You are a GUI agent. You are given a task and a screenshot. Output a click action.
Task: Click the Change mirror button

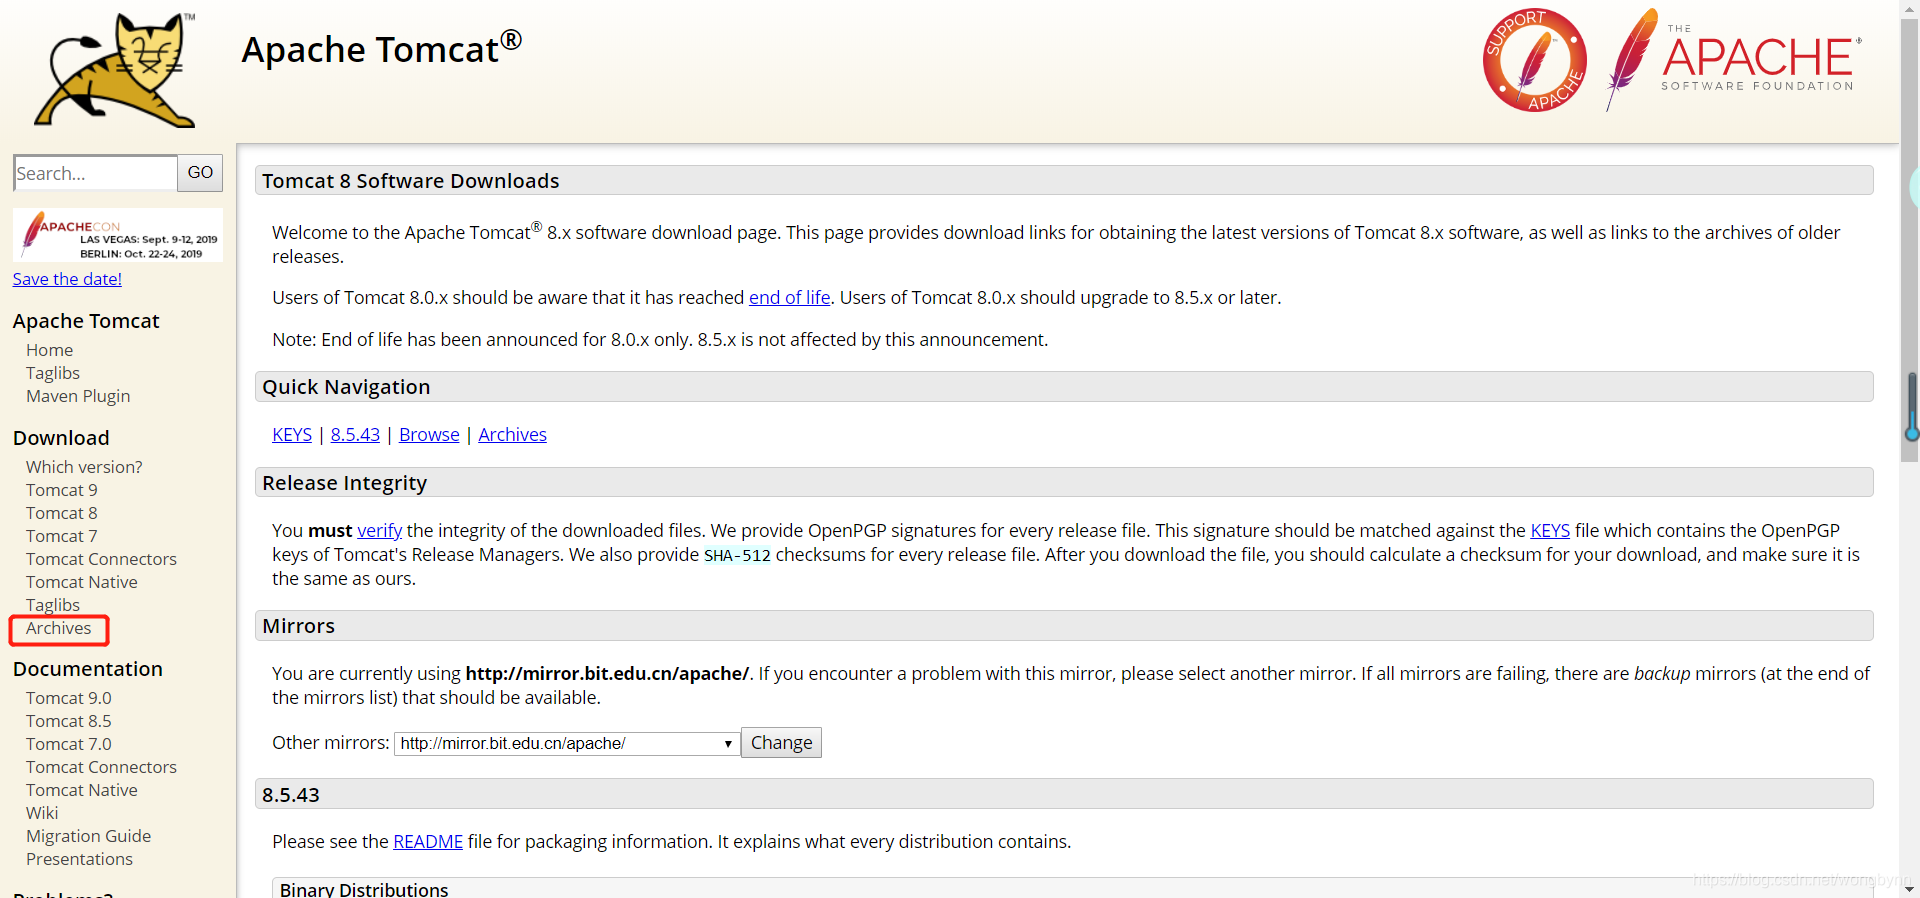pyautogui.click(x=781, y=743)
